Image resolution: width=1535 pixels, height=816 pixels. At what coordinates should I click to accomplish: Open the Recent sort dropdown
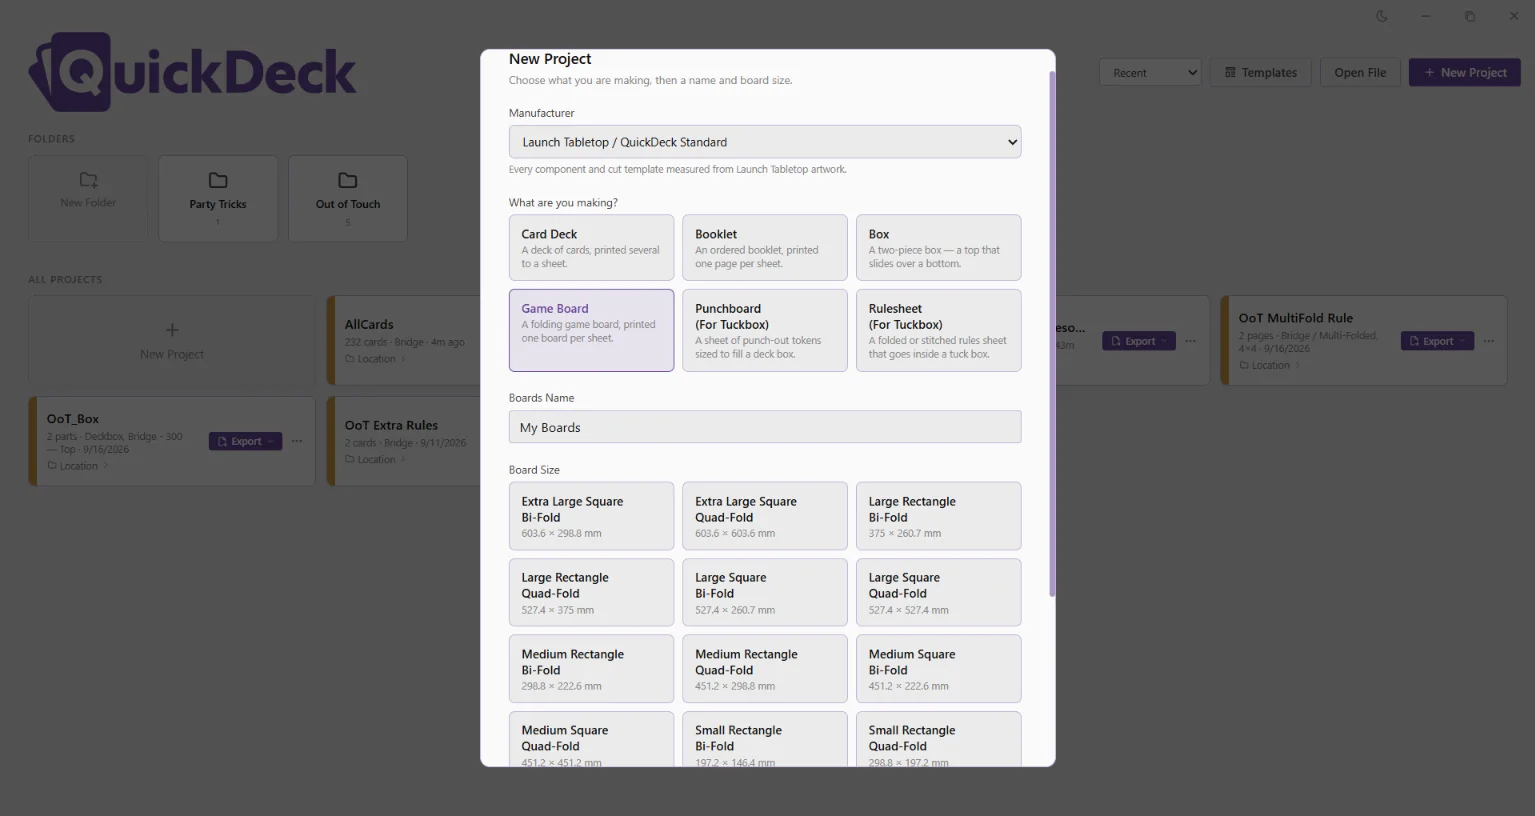1150,73
